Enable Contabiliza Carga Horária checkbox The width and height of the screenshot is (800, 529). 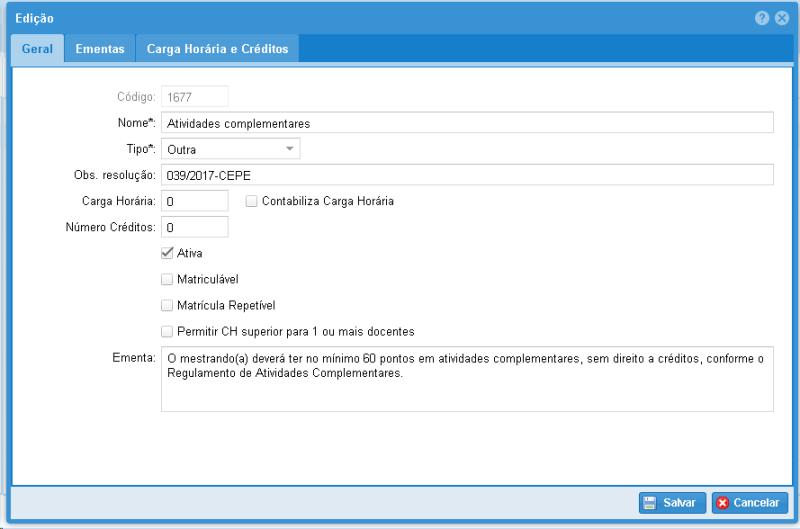(252, 201)
